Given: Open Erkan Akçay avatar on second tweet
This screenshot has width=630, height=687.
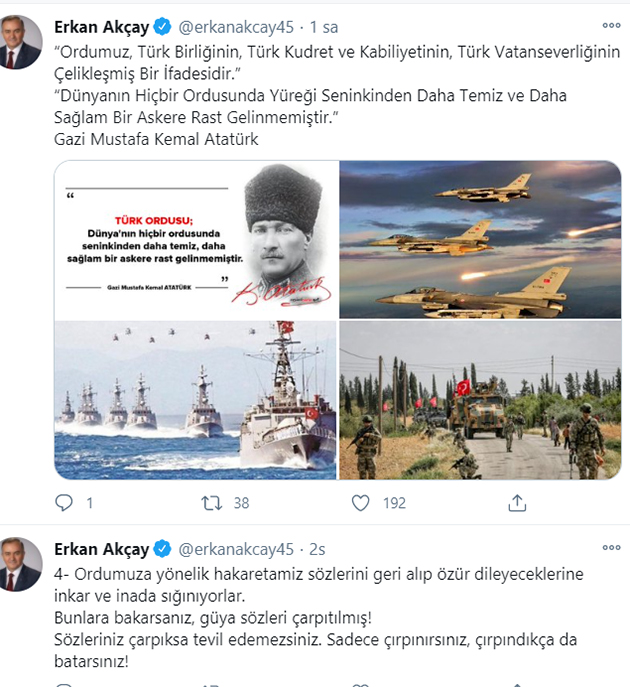Looking at the screenshot, I should coord(20,564).
